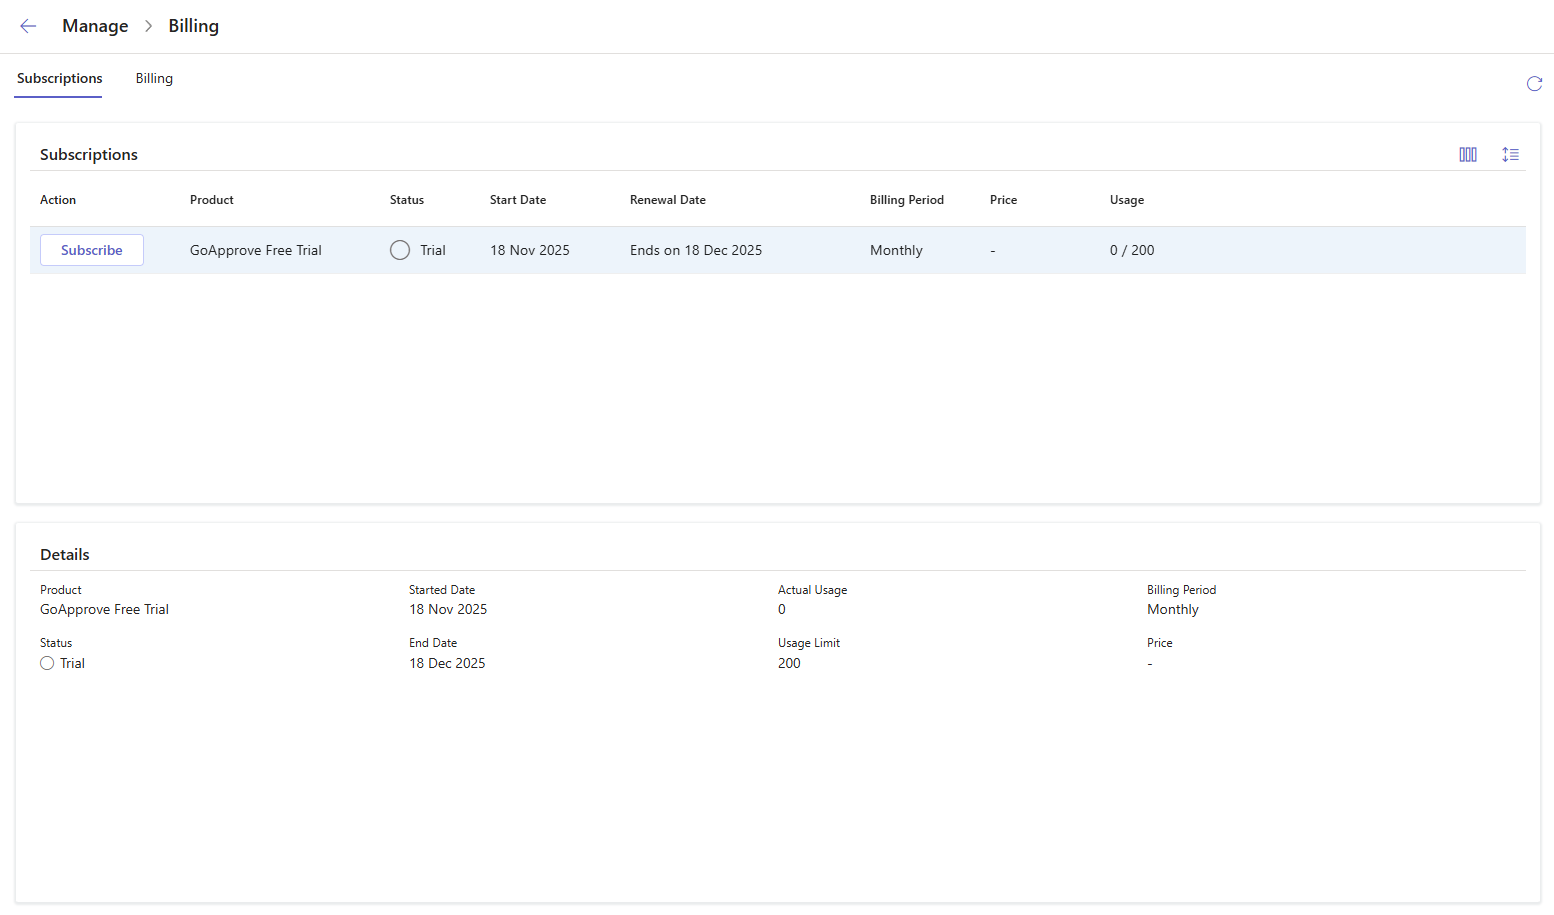Open the column chooser icon

tap(1467, 155)
